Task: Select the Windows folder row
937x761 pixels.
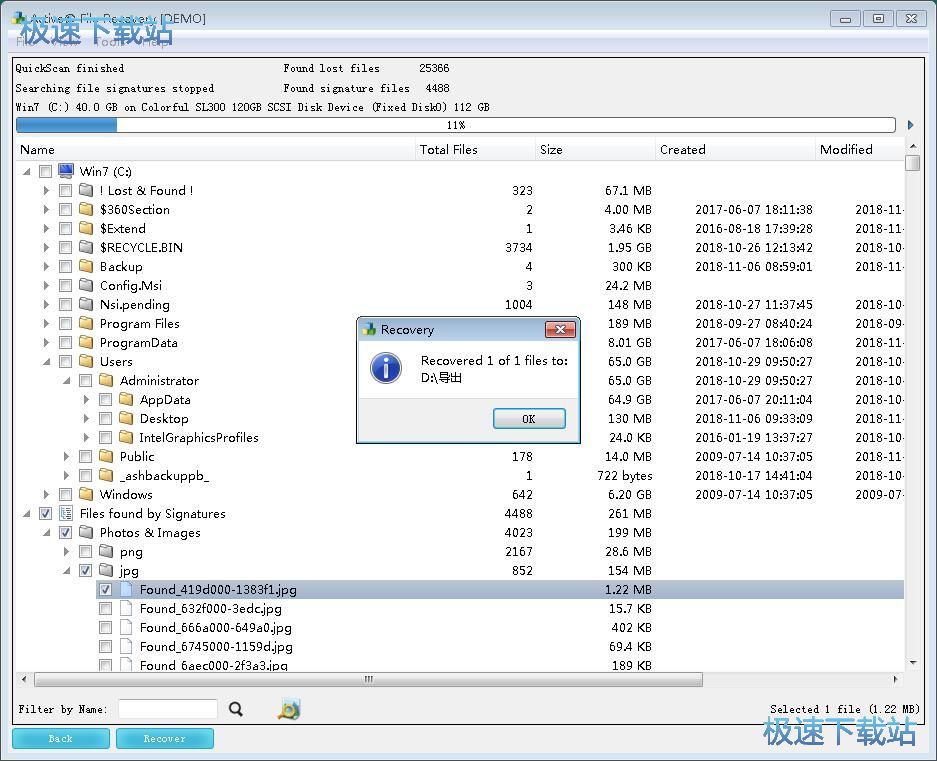Action: pos(460,494)
